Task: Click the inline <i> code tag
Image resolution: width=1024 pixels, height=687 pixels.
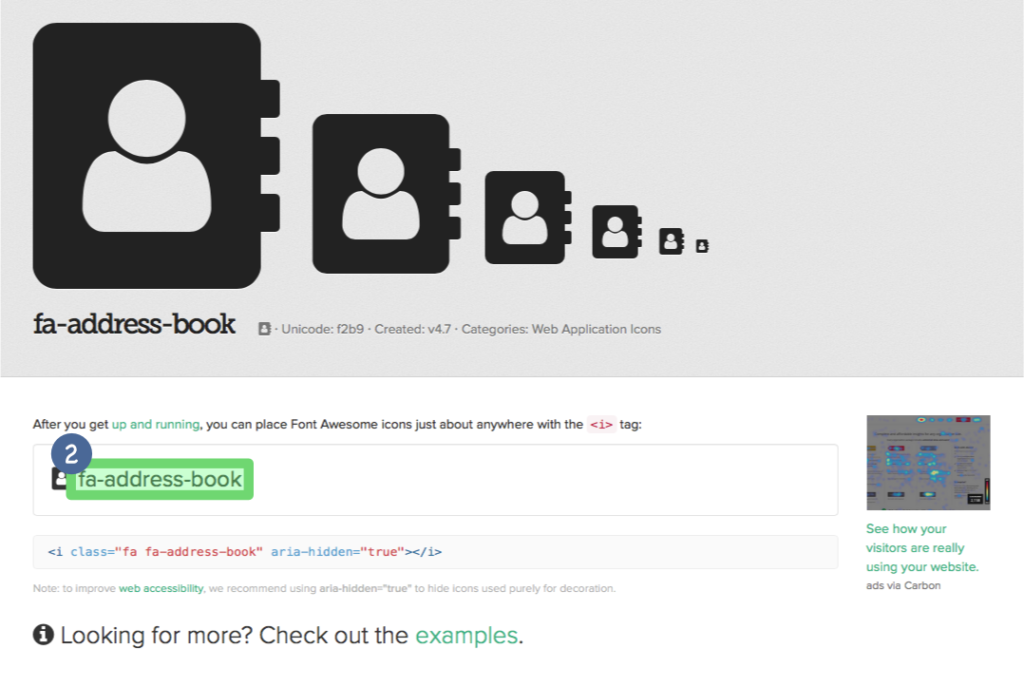Action: click(601, 424)
